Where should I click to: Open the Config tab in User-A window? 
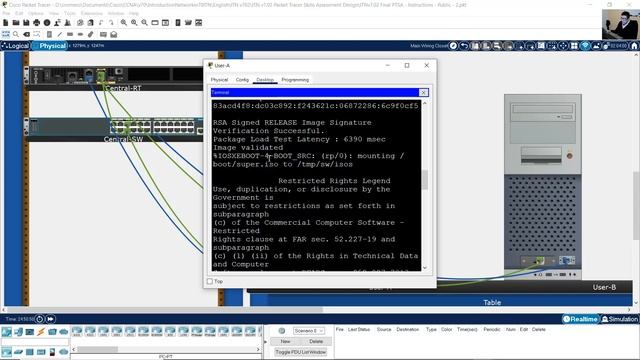click(242, 80)
